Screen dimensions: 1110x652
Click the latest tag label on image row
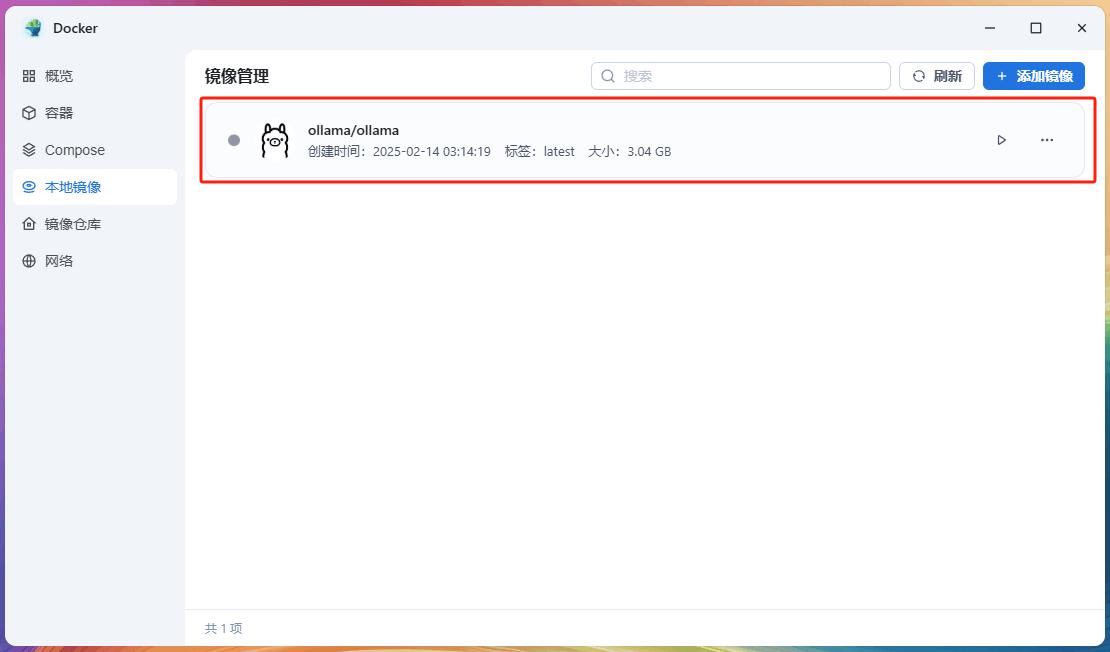tap(559, 152)
